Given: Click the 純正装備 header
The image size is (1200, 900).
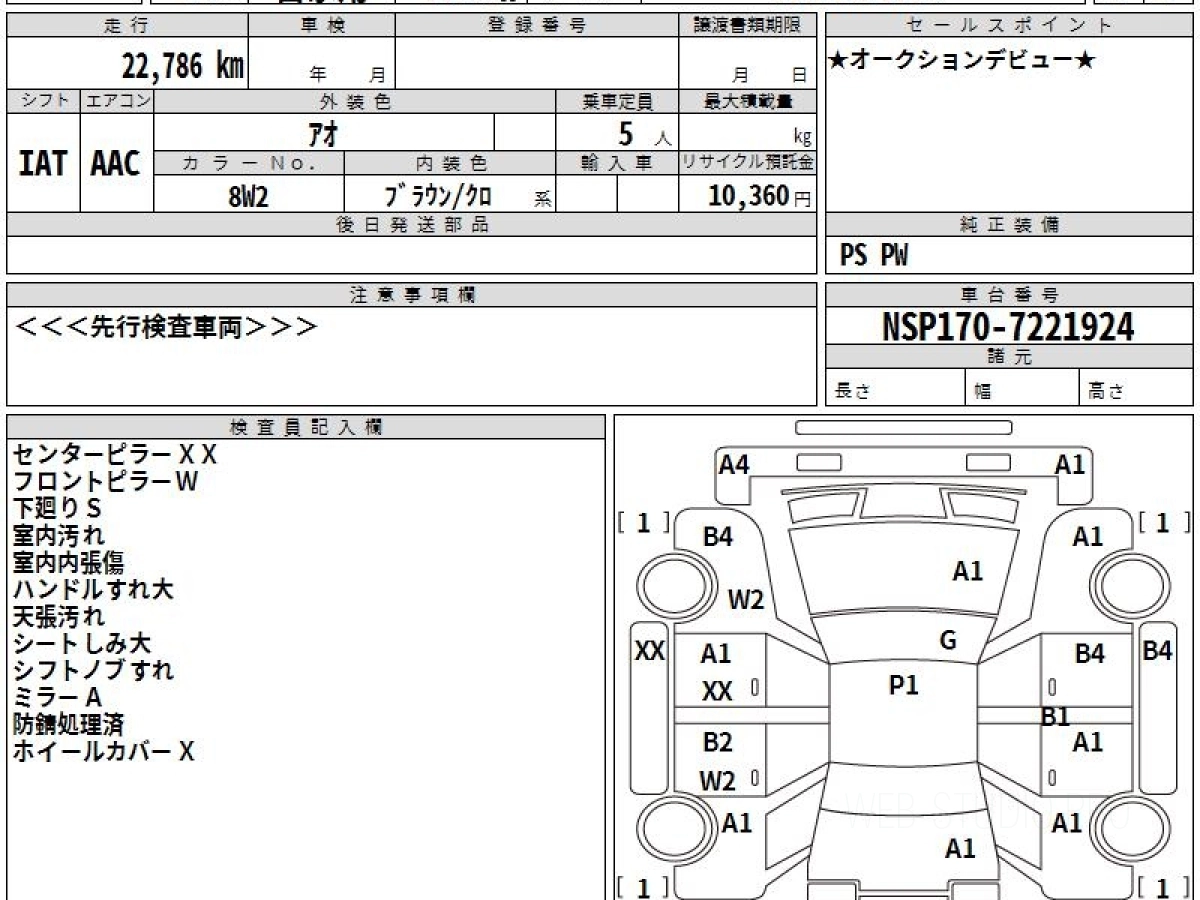Looking at the screenshot, I should tap(1009, 225).
